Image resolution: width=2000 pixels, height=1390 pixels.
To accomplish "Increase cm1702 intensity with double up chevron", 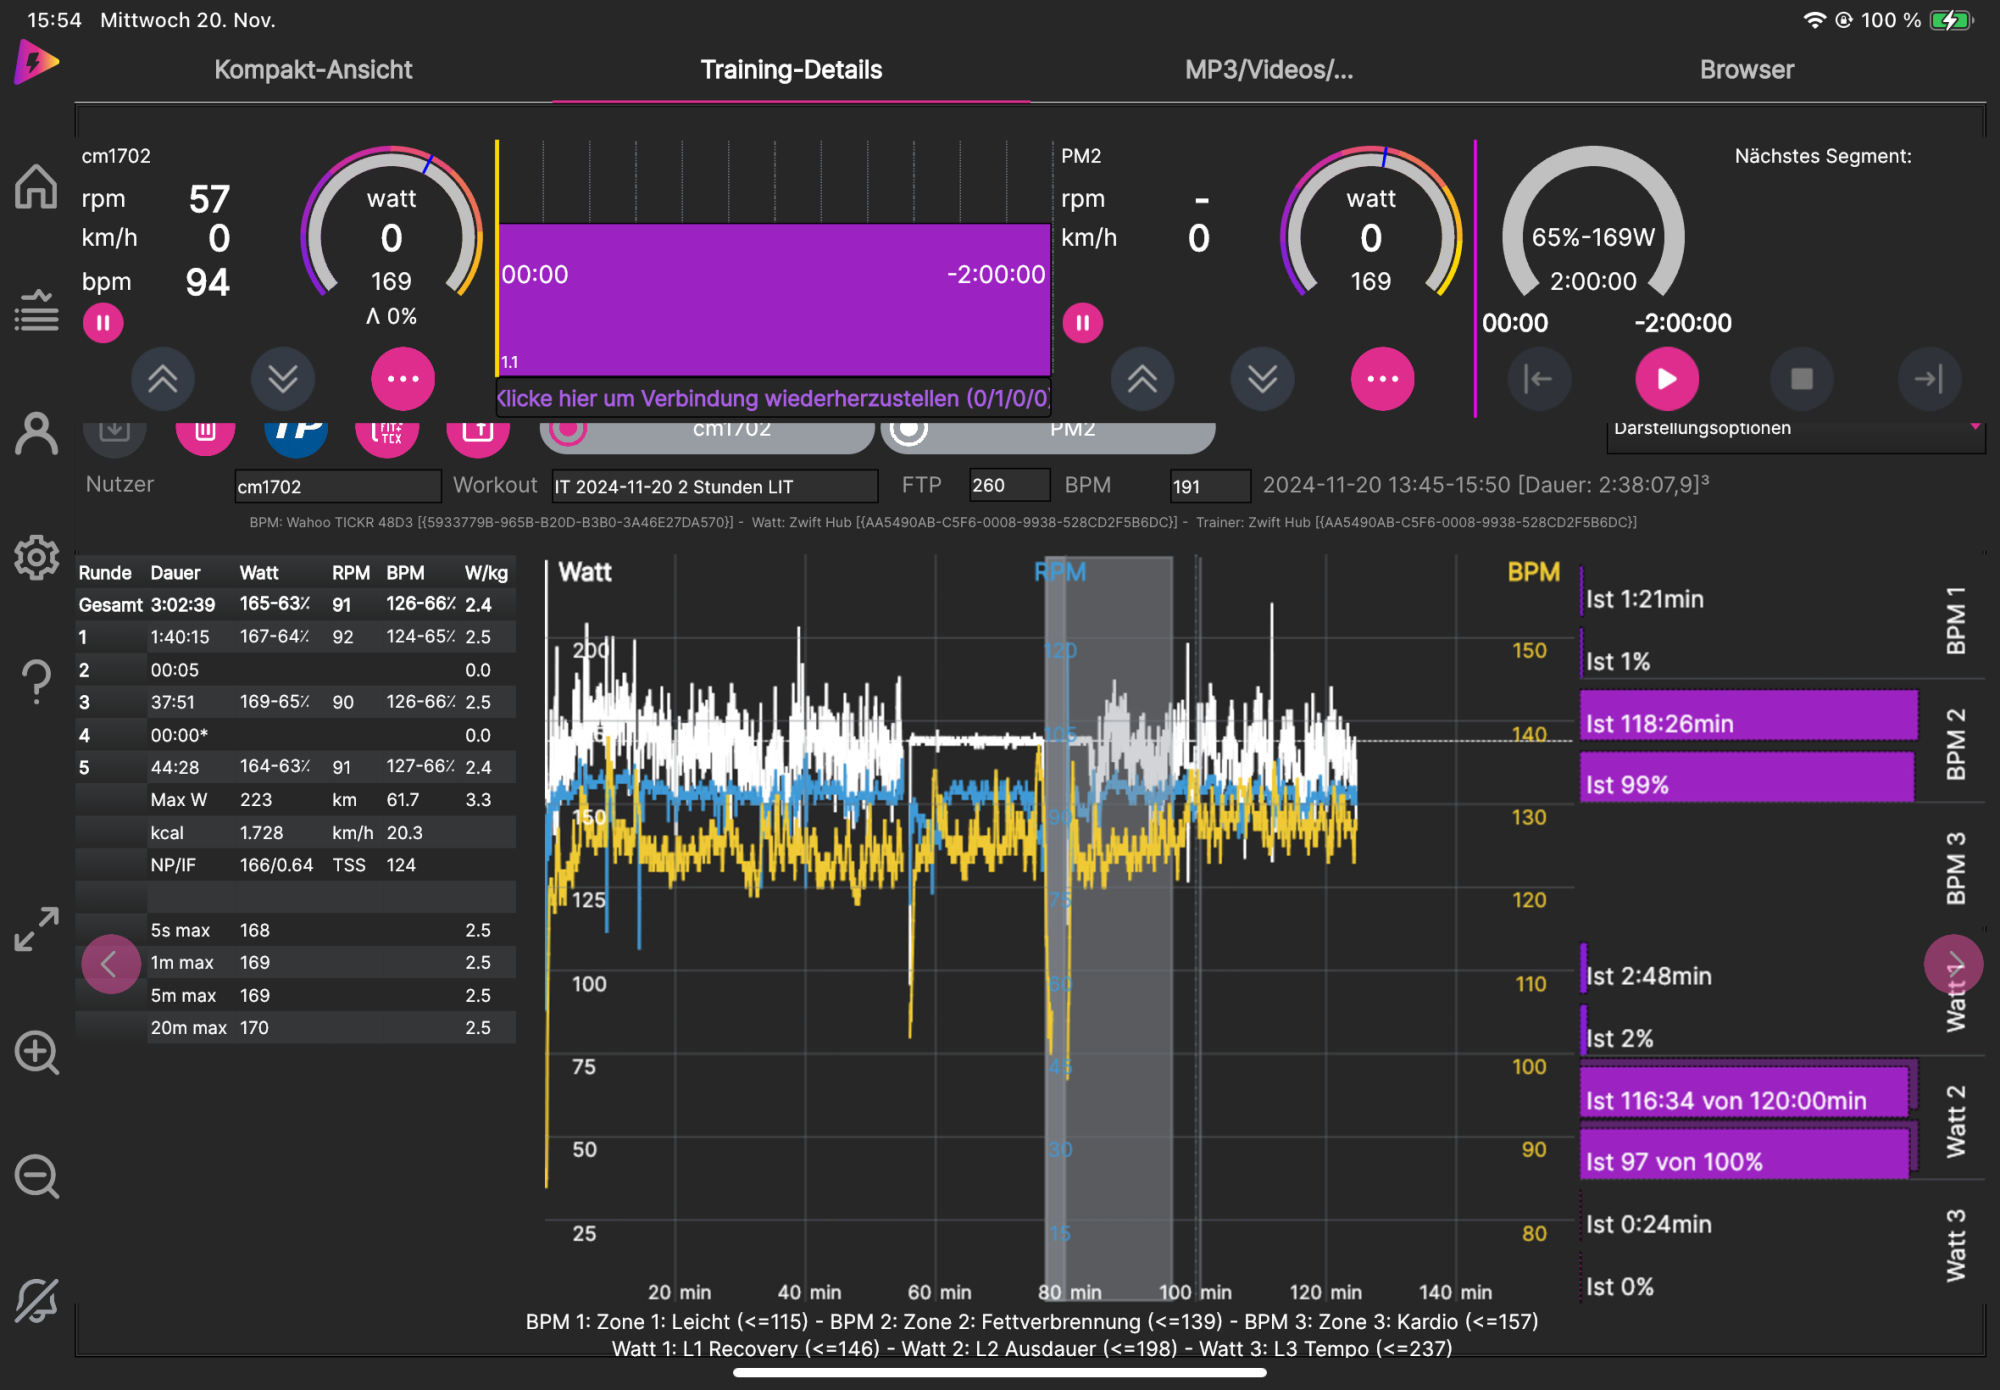I will pos(163,379).
